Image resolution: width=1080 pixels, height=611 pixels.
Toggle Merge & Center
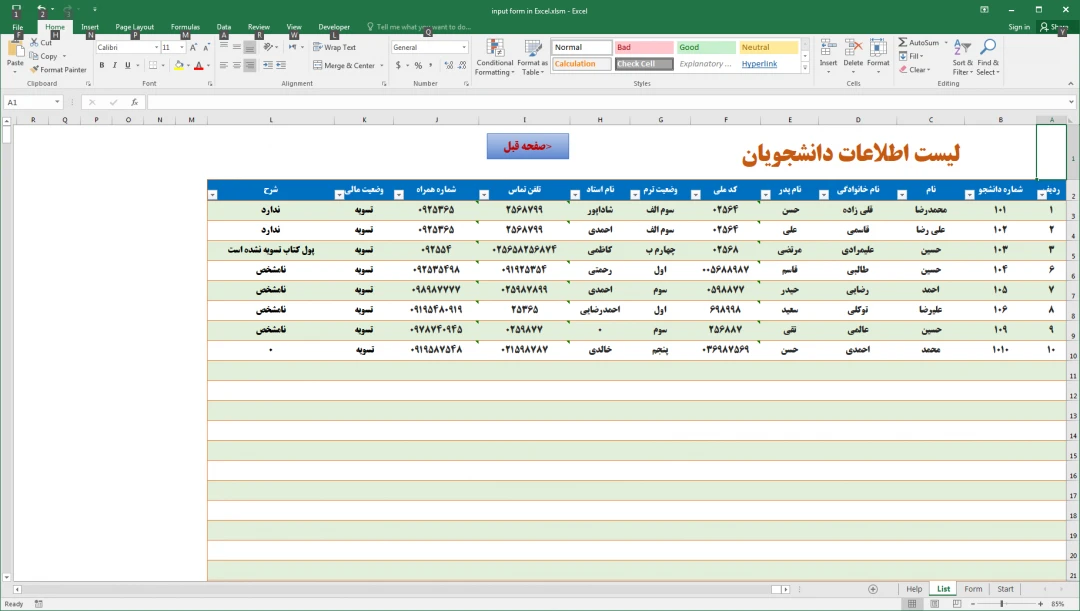(x=344, y=65)
